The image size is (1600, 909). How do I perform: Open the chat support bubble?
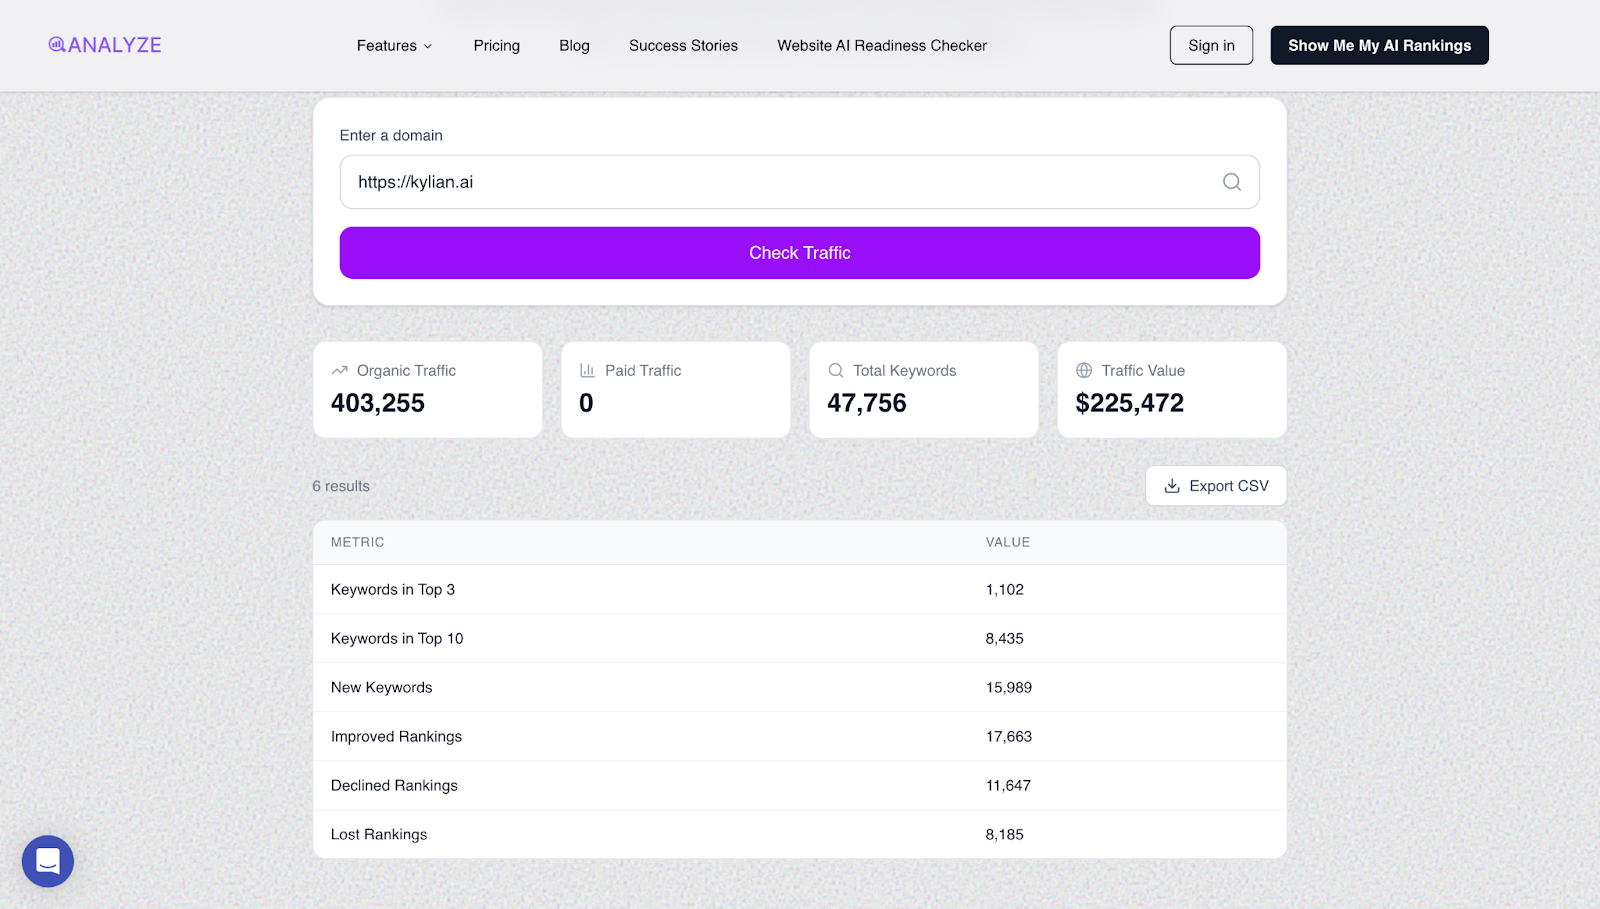(47, 861)
